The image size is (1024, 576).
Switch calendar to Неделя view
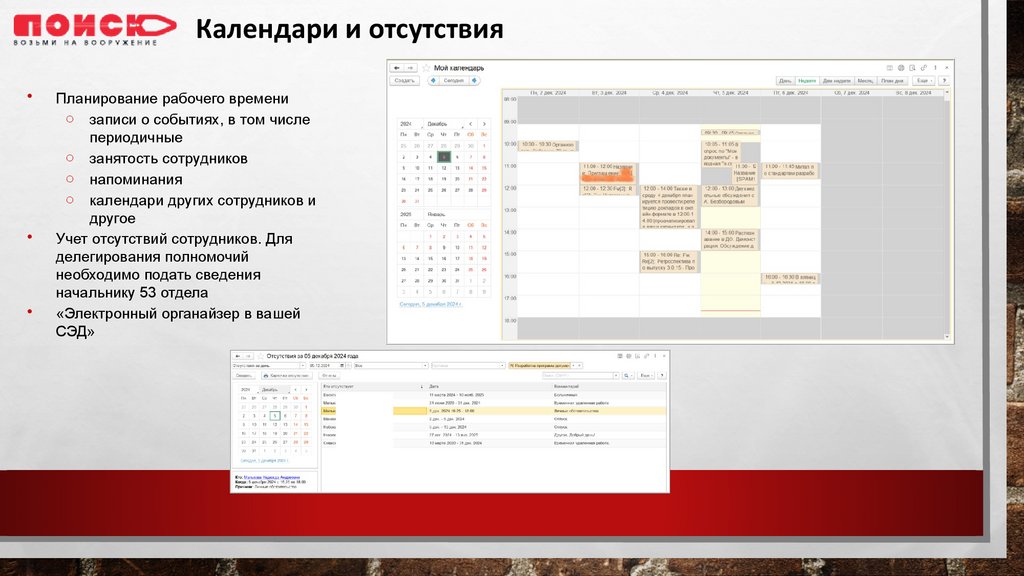coord(807,81)
